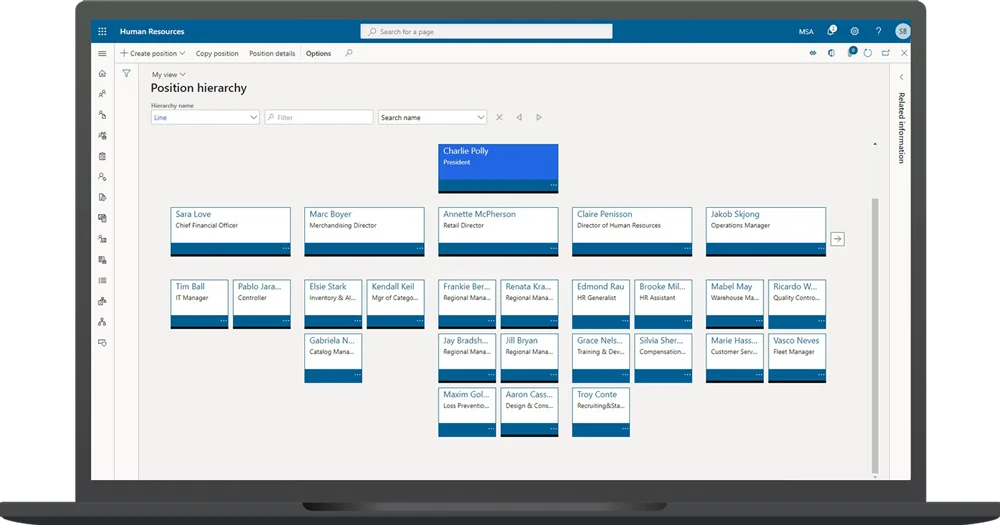
Task: Open the filter funnel pane
Action: click(x=126, y=74)
